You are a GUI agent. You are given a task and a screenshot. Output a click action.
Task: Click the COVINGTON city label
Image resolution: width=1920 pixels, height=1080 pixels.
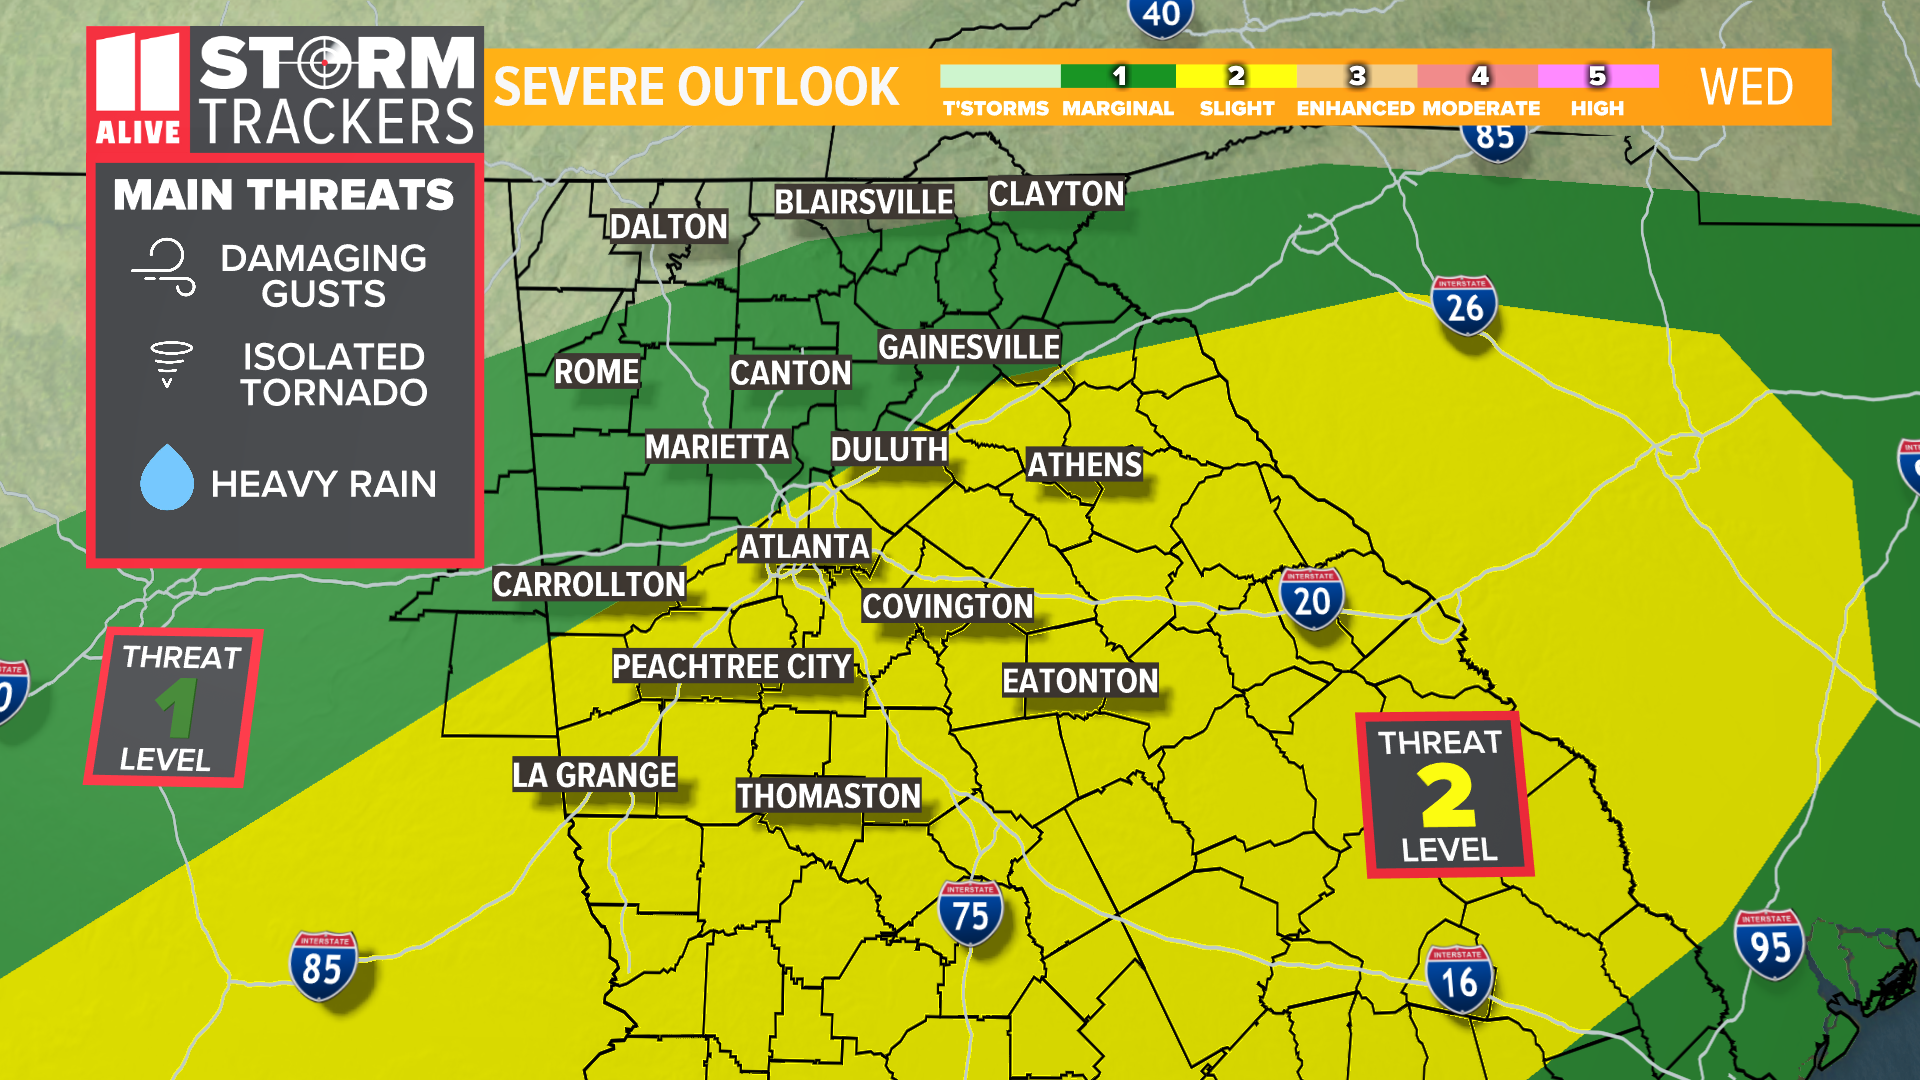point(948,606)
